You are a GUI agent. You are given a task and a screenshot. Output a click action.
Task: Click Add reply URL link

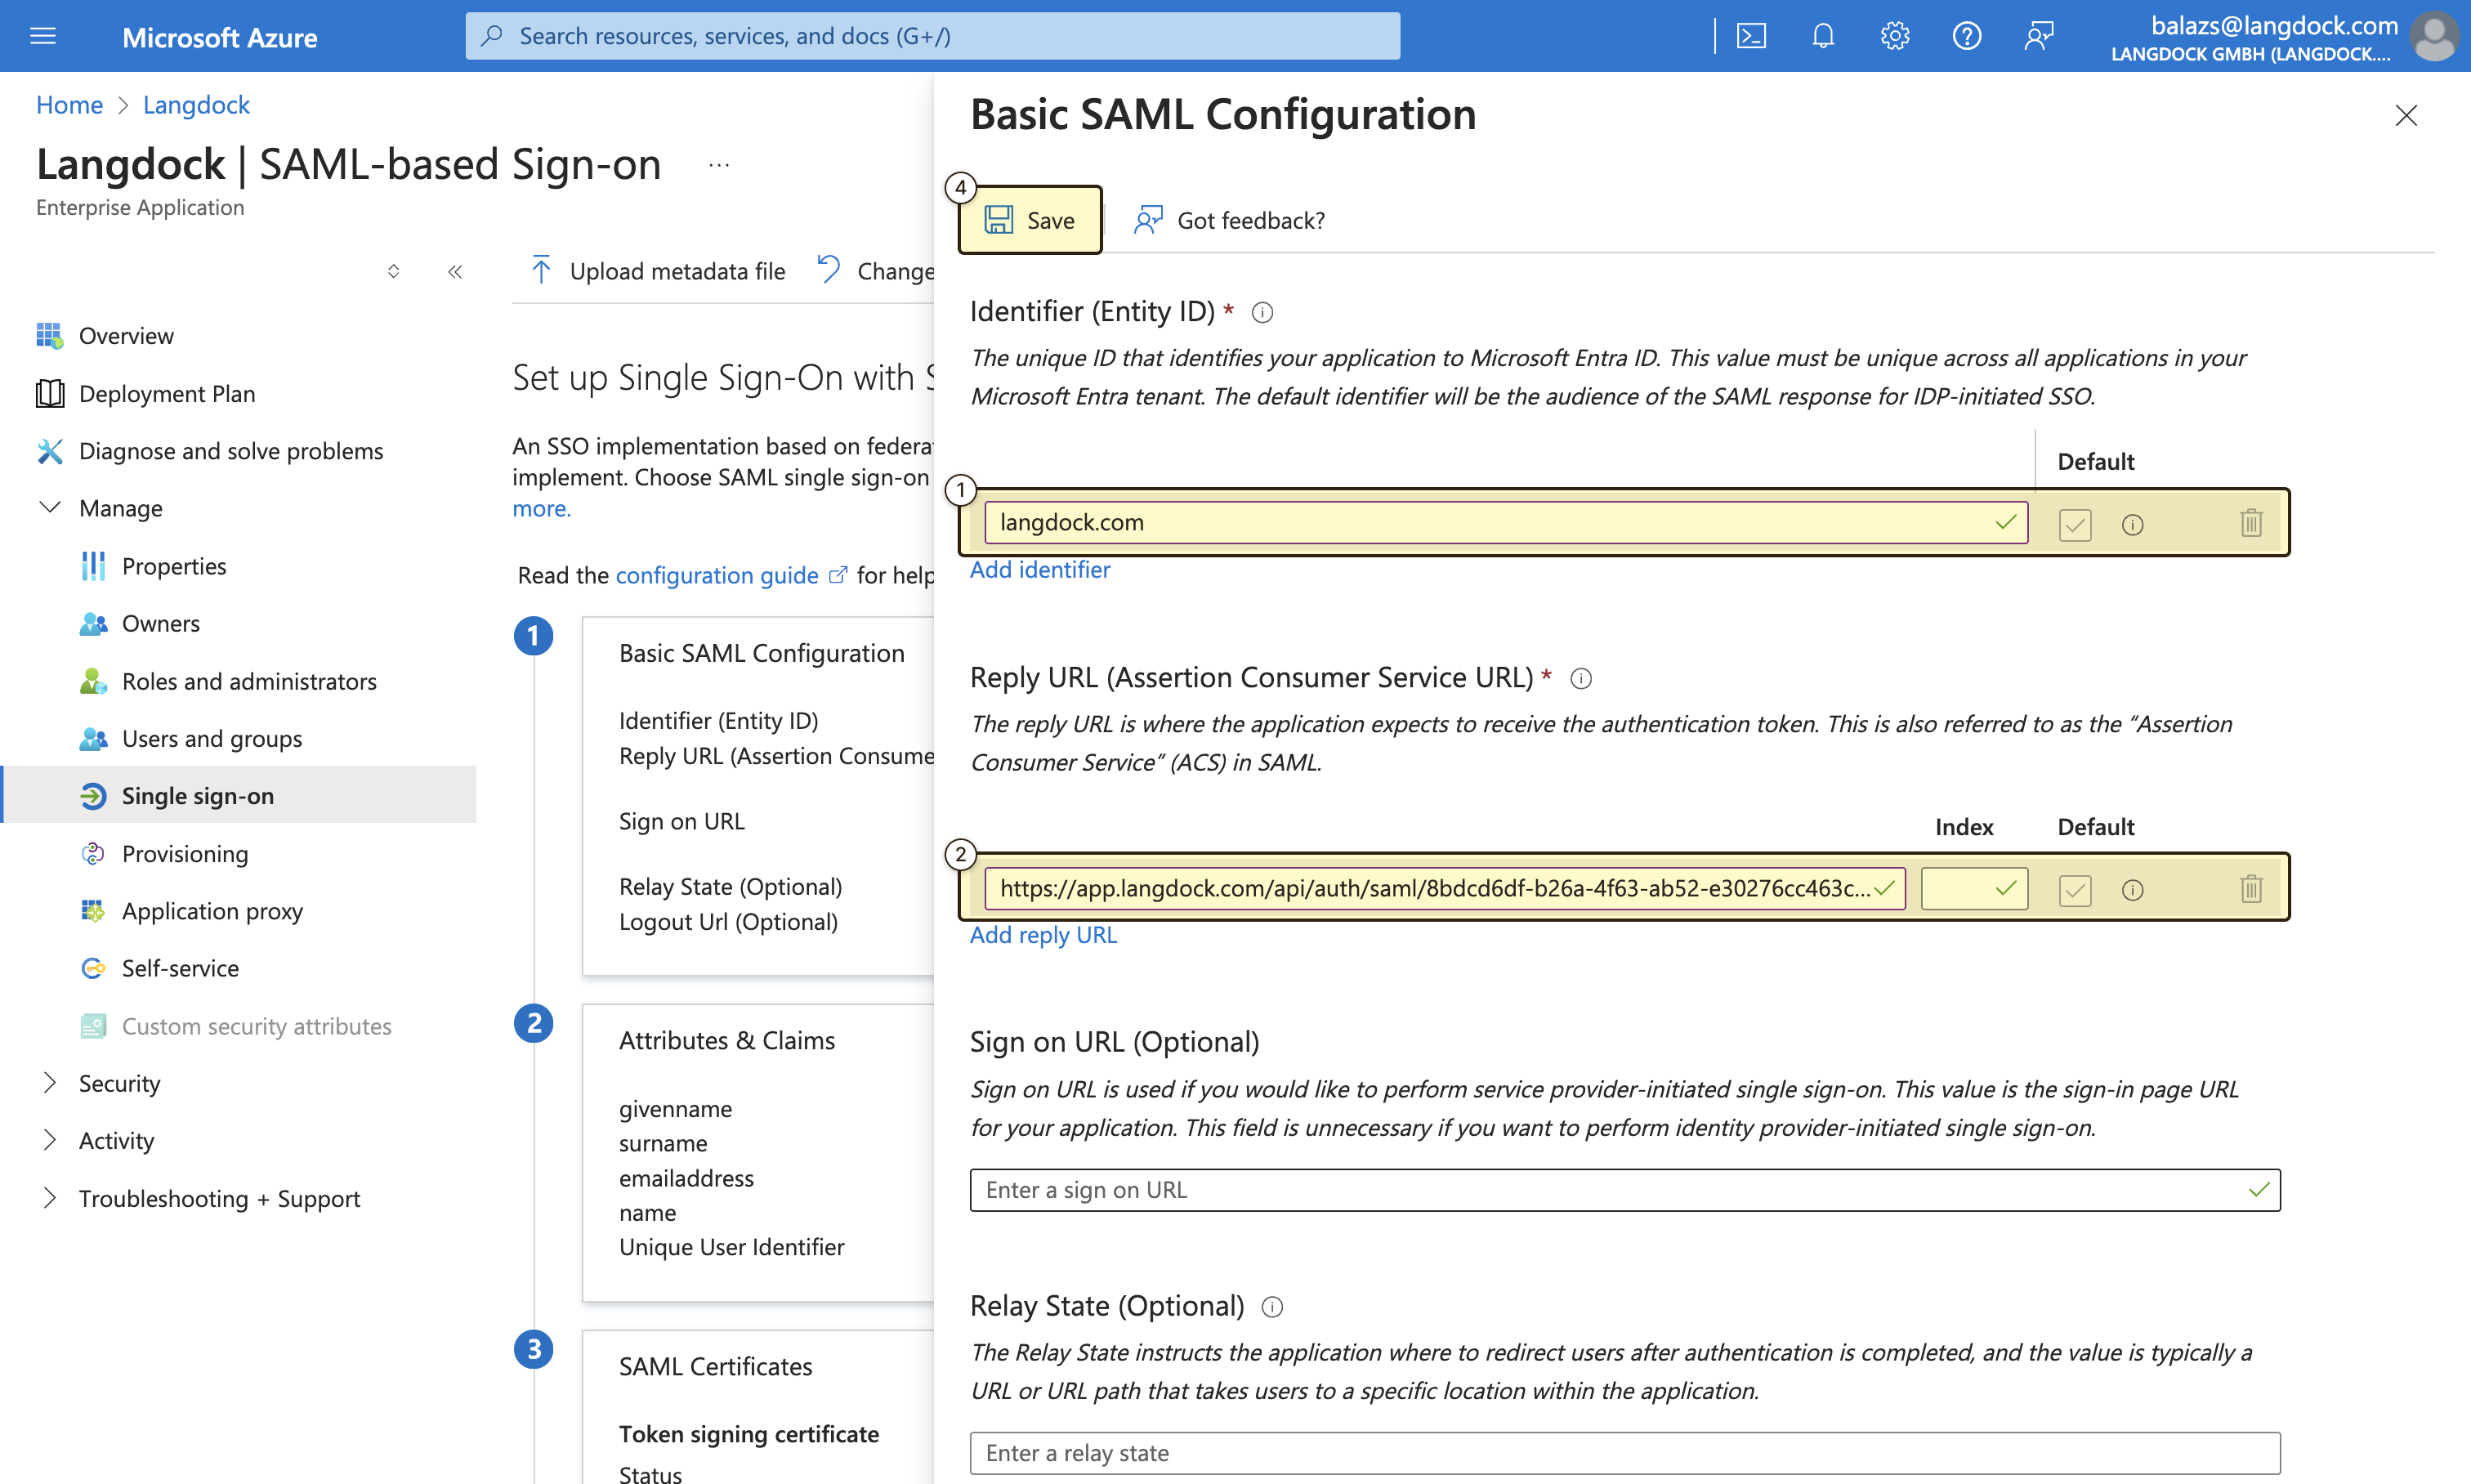click(x=1043, y=935)
